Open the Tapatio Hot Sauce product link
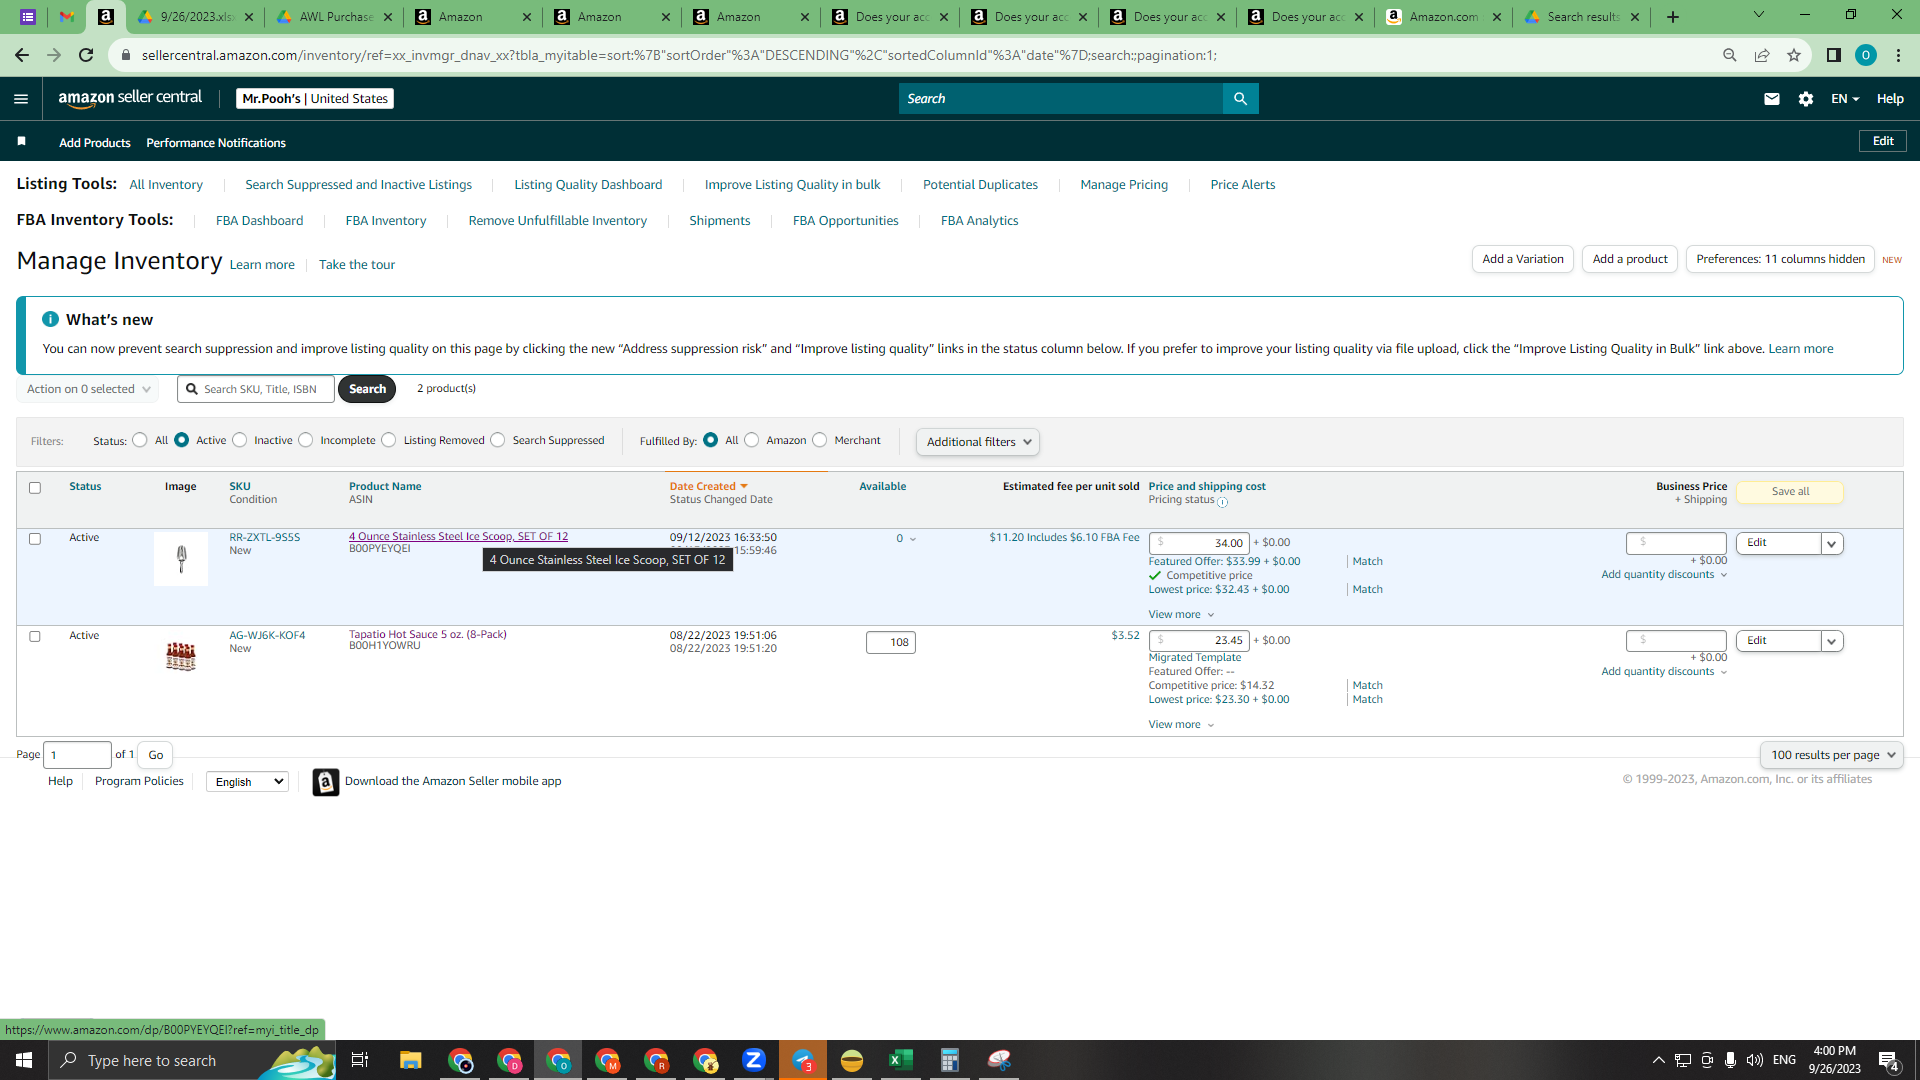This screenshot has height=1080, width=1920. coord(428,635)
